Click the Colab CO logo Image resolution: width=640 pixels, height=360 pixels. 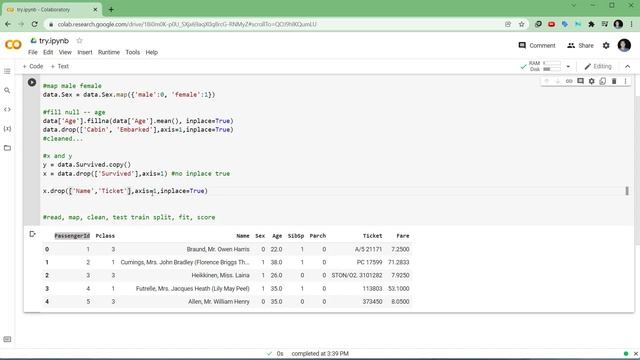coord(13,44)
